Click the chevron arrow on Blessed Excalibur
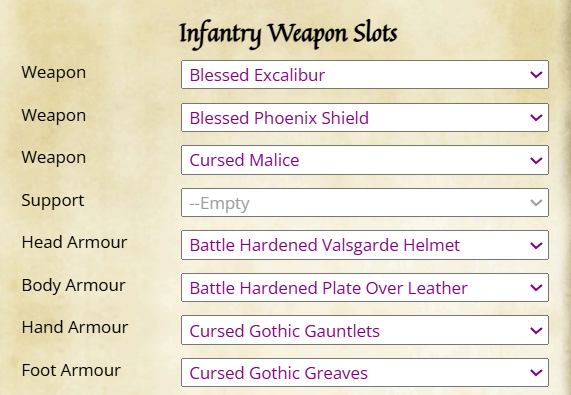The width and height of the screenshot is (571, 395). [536, 75]
